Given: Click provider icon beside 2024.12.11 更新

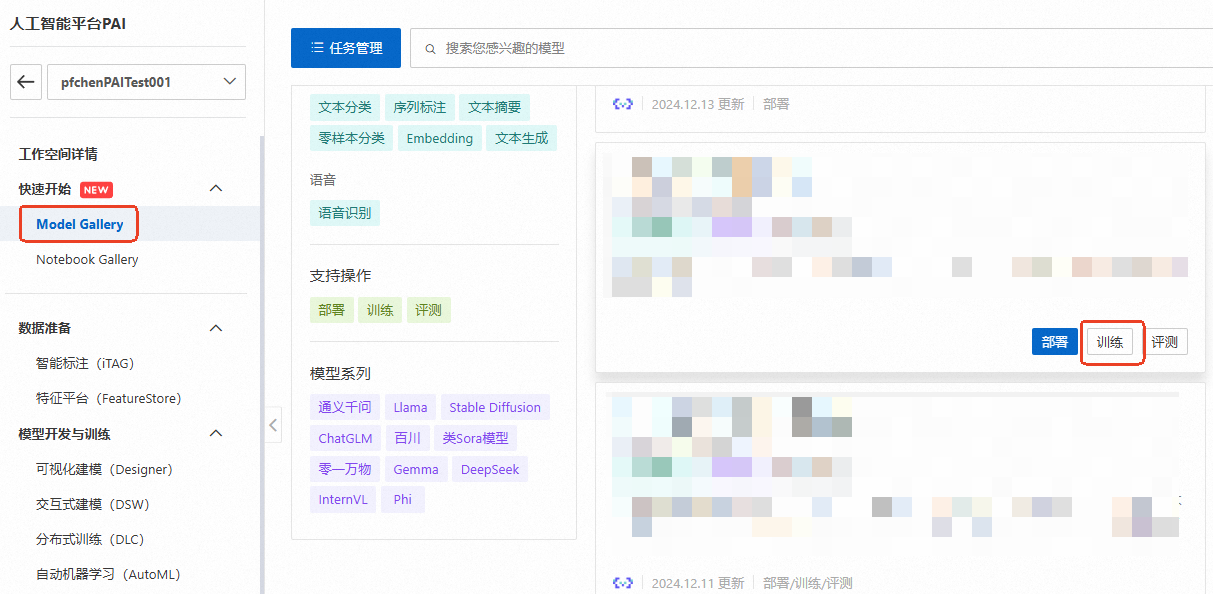Looking at the screenshot, I should point(623,583).
